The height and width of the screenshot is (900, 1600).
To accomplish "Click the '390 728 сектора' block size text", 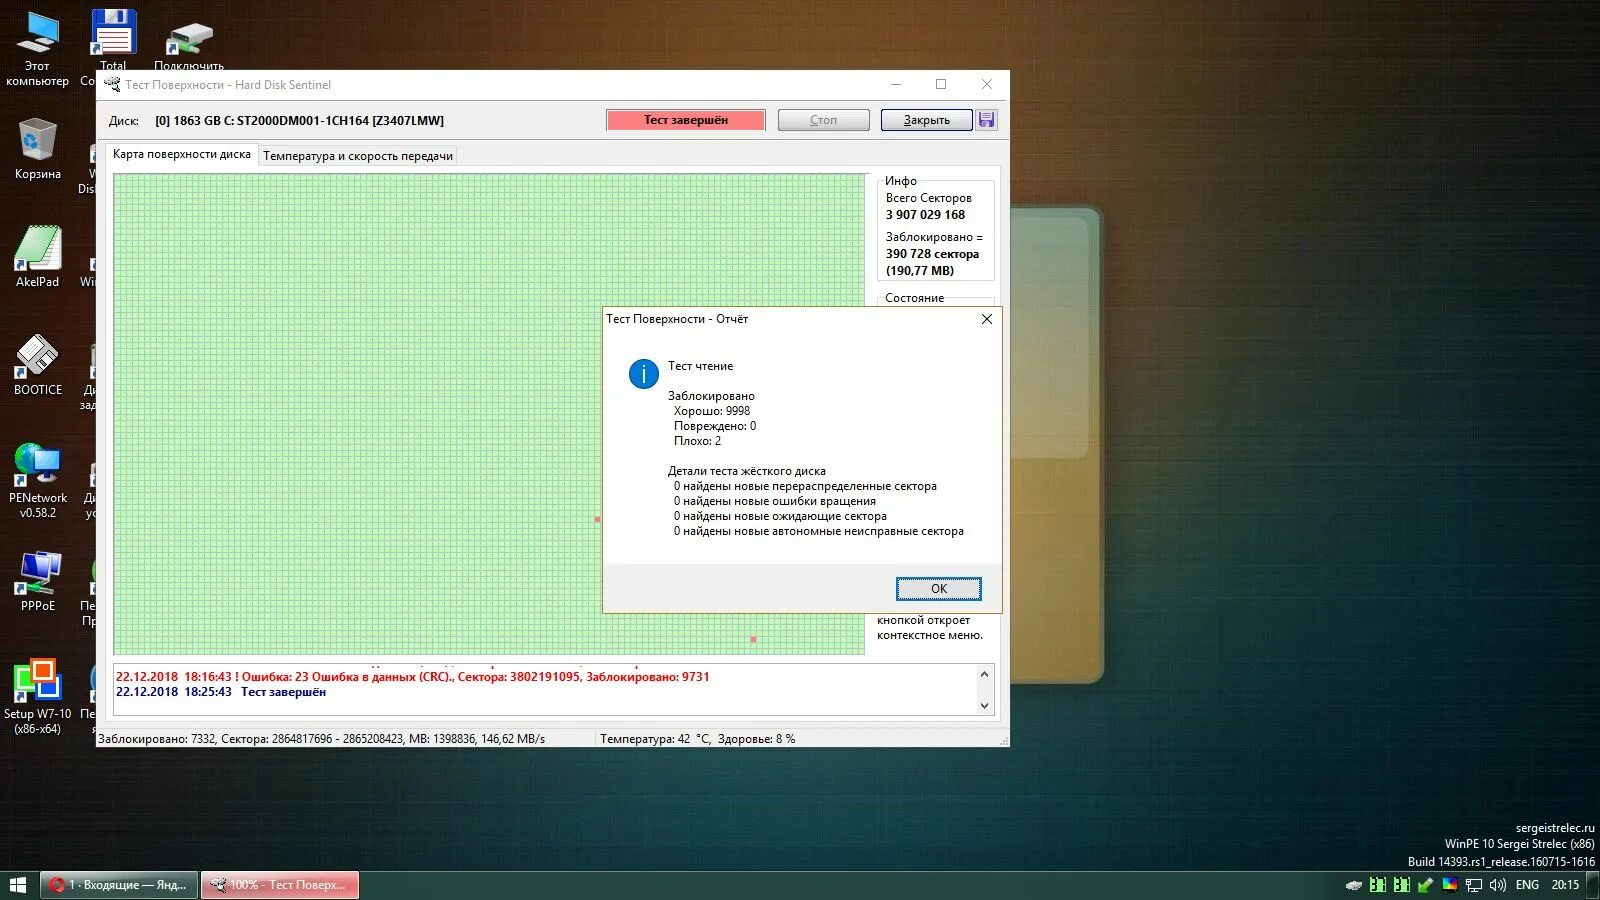I will click(x=932, y=254).
